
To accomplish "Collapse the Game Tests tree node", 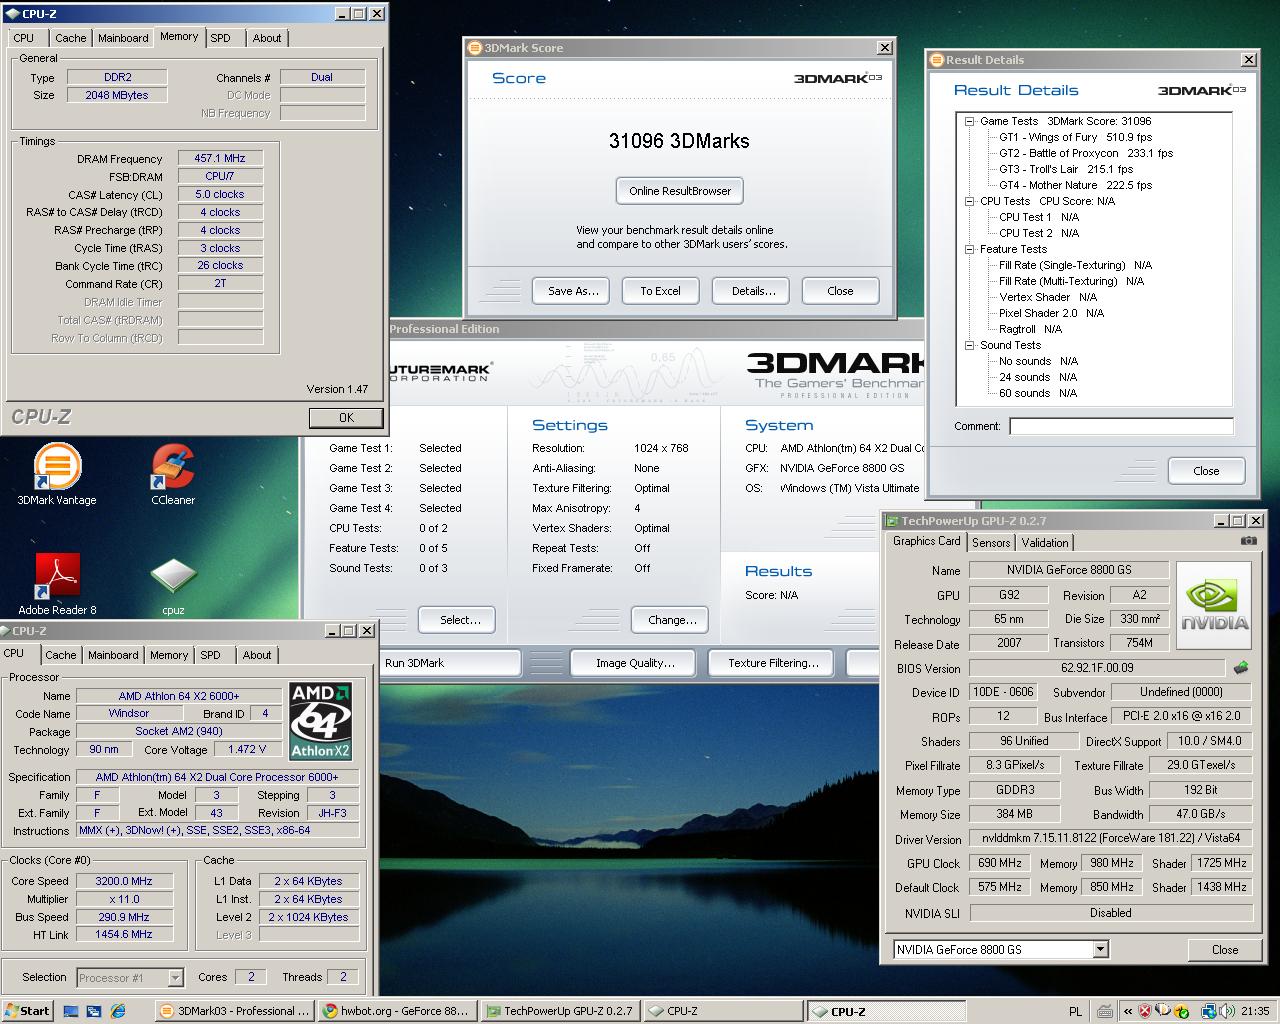I will [970, 121].
